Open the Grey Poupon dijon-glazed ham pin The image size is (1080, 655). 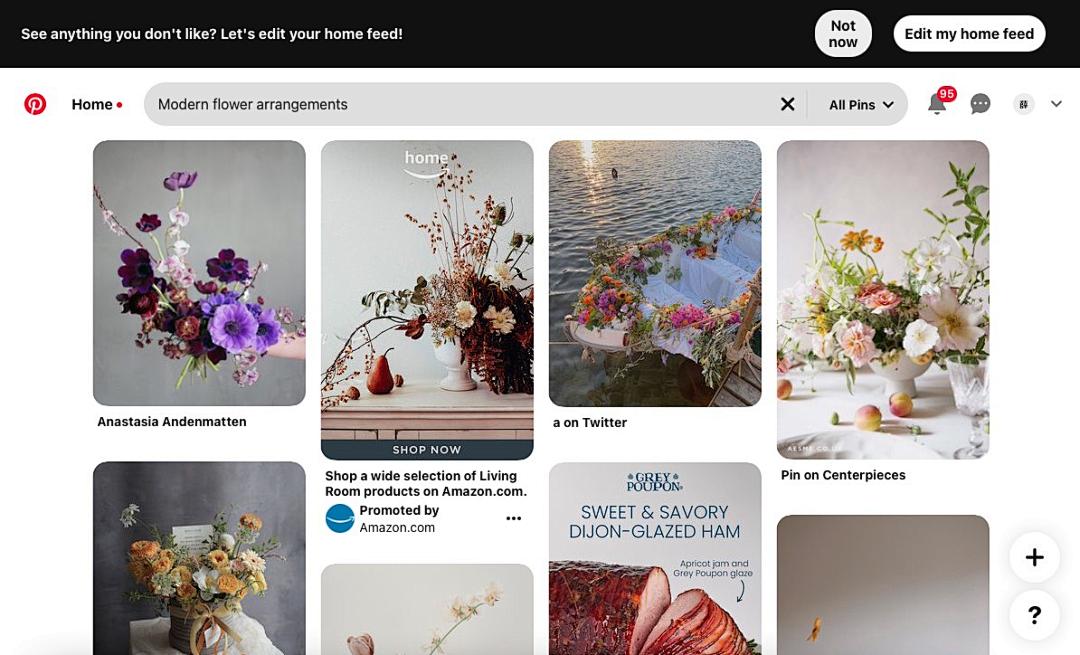655,559
